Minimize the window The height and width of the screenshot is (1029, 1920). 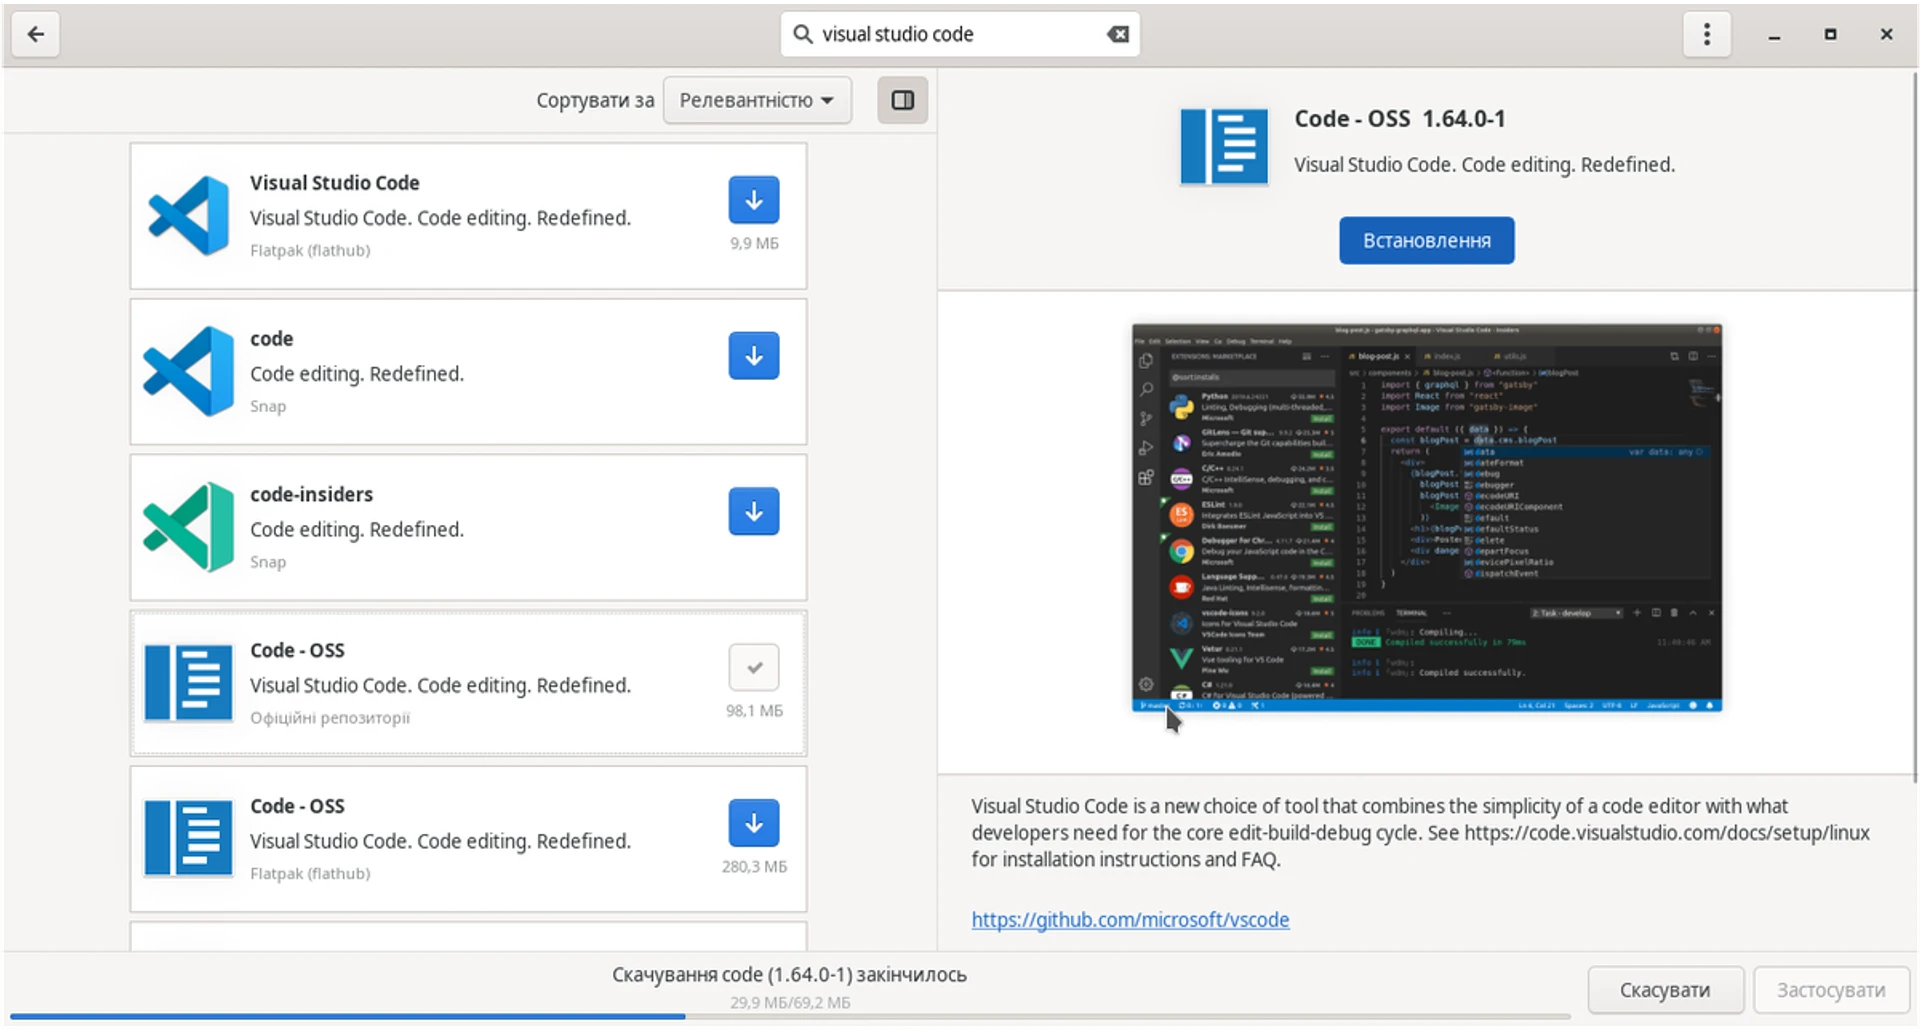click(x=1774, y=35)
